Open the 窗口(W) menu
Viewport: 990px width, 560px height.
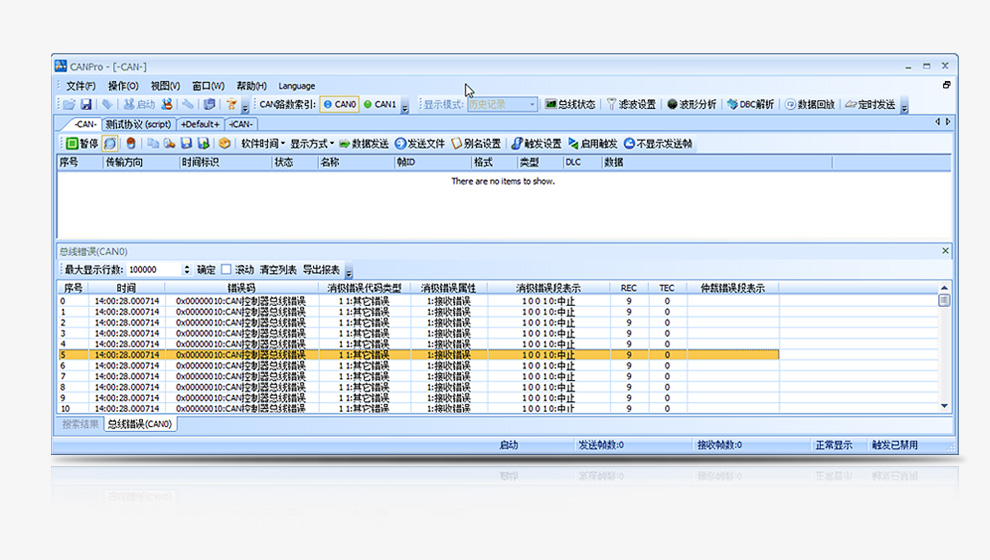(208, 86)
